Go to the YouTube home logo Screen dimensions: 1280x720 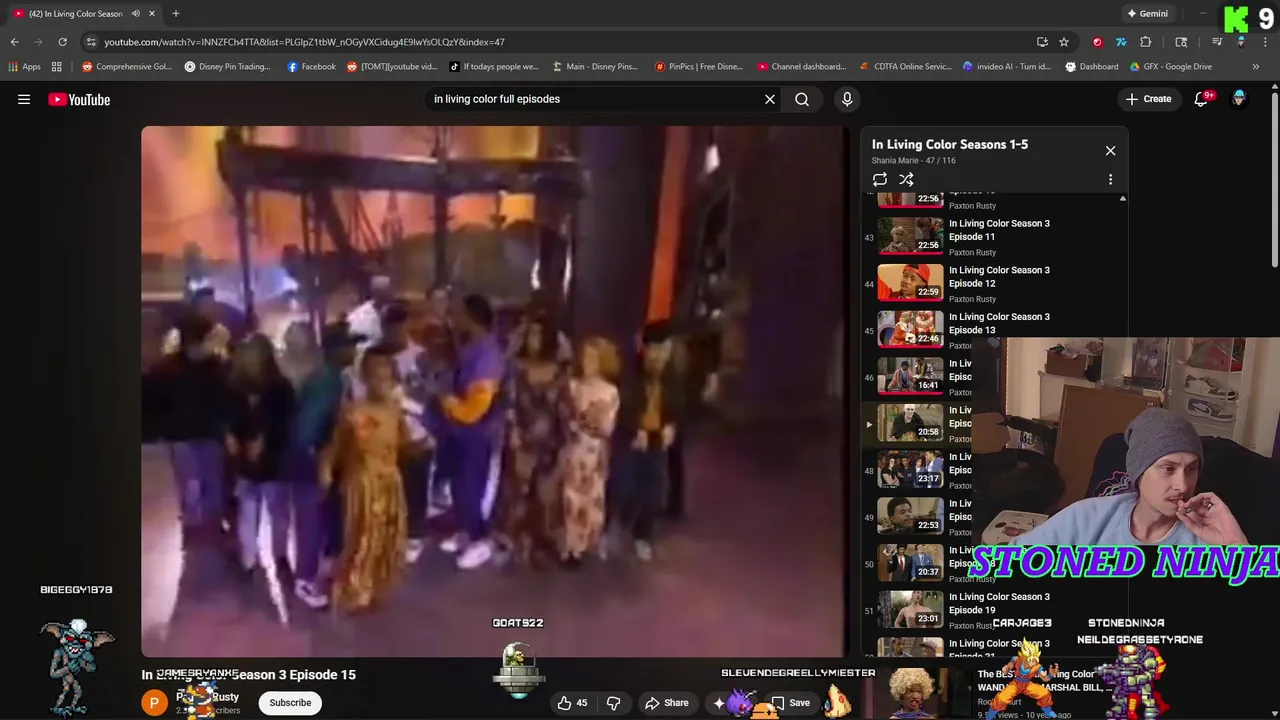pyautogui.click(x=79, y=99)
